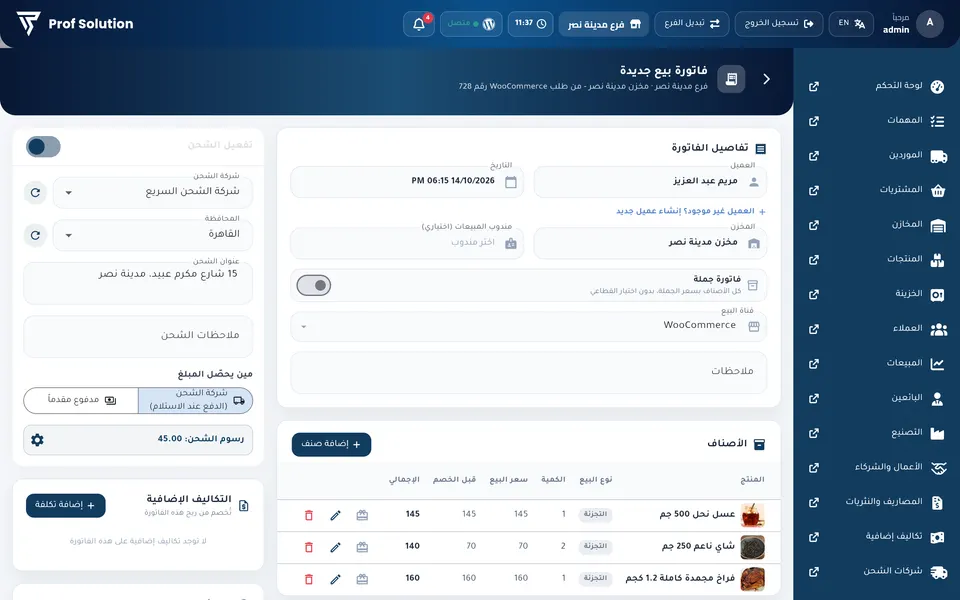Open the shipping company (شركة الشحن) dropdown
Viewport: 960px width, 600px height.
[152, 192]
